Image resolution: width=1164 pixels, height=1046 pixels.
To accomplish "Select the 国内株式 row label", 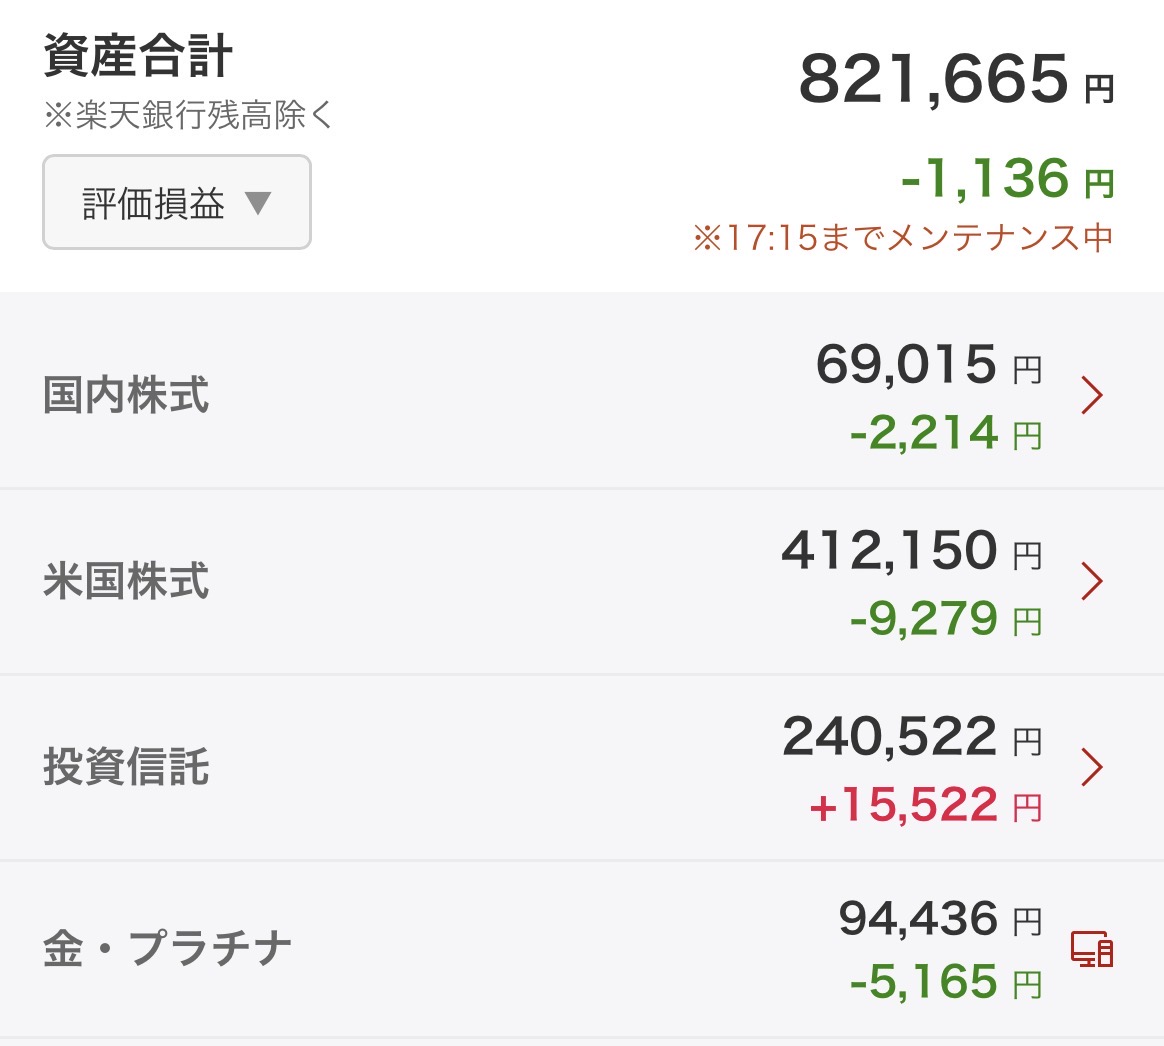I will (126, 396).
